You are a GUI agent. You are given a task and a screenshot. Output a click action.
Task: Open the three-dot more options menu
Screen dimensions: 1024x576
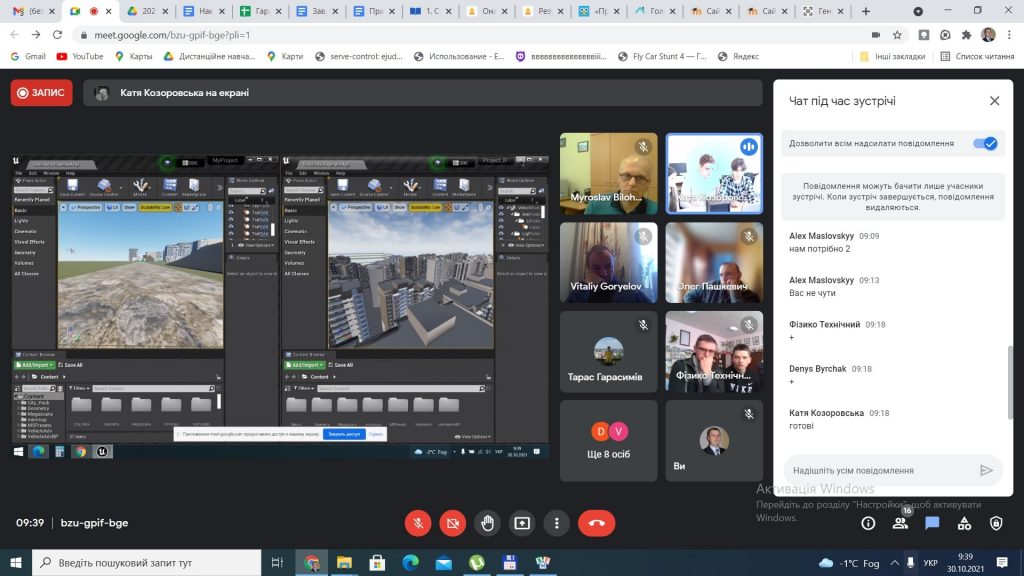pyautogui.click(x=557, y=523)
